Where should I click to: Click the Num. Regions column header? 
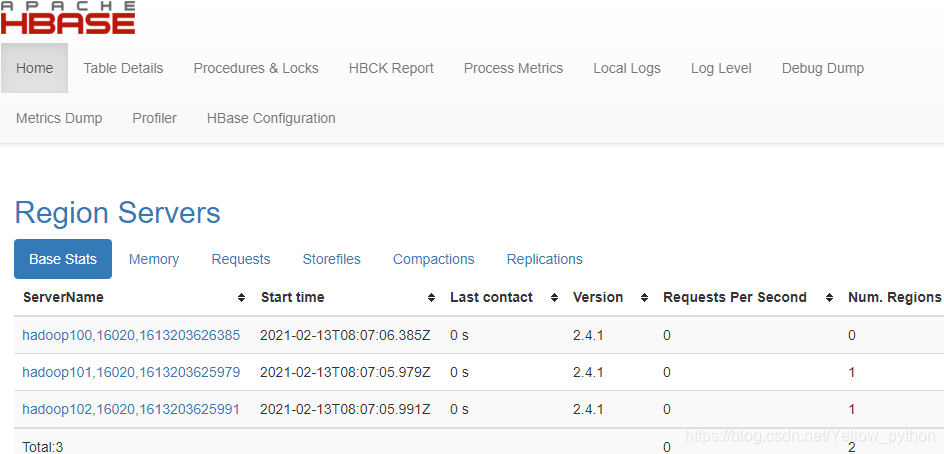[x=894, y=297]
